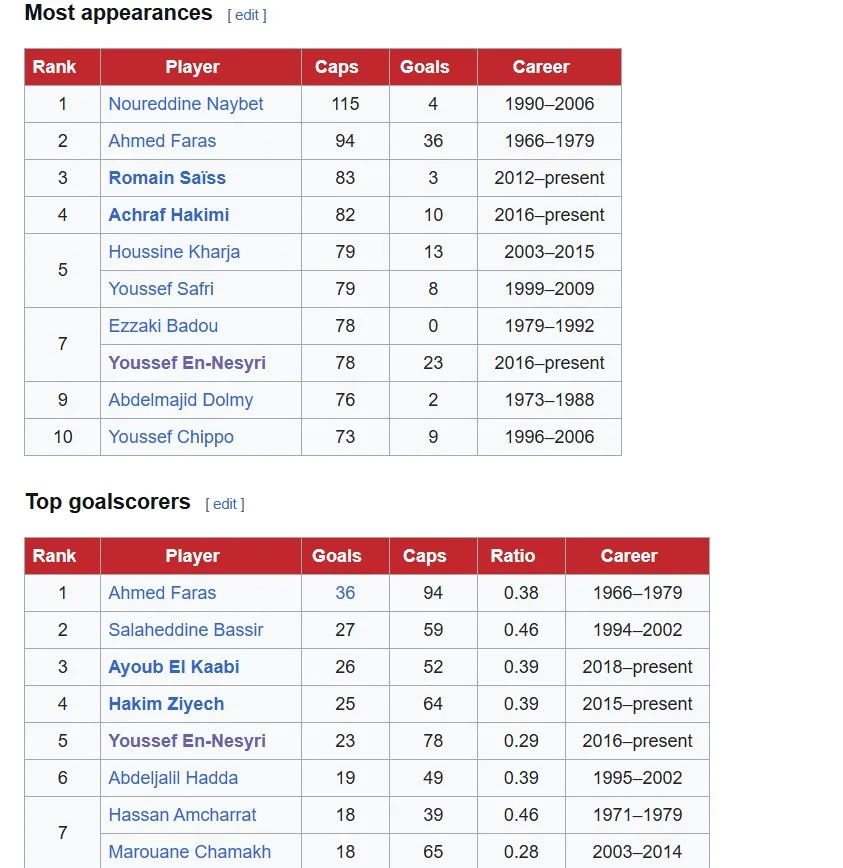Click the Youssef Safri link
Viewport: 843px width, 868px height.
pos(161,289)
